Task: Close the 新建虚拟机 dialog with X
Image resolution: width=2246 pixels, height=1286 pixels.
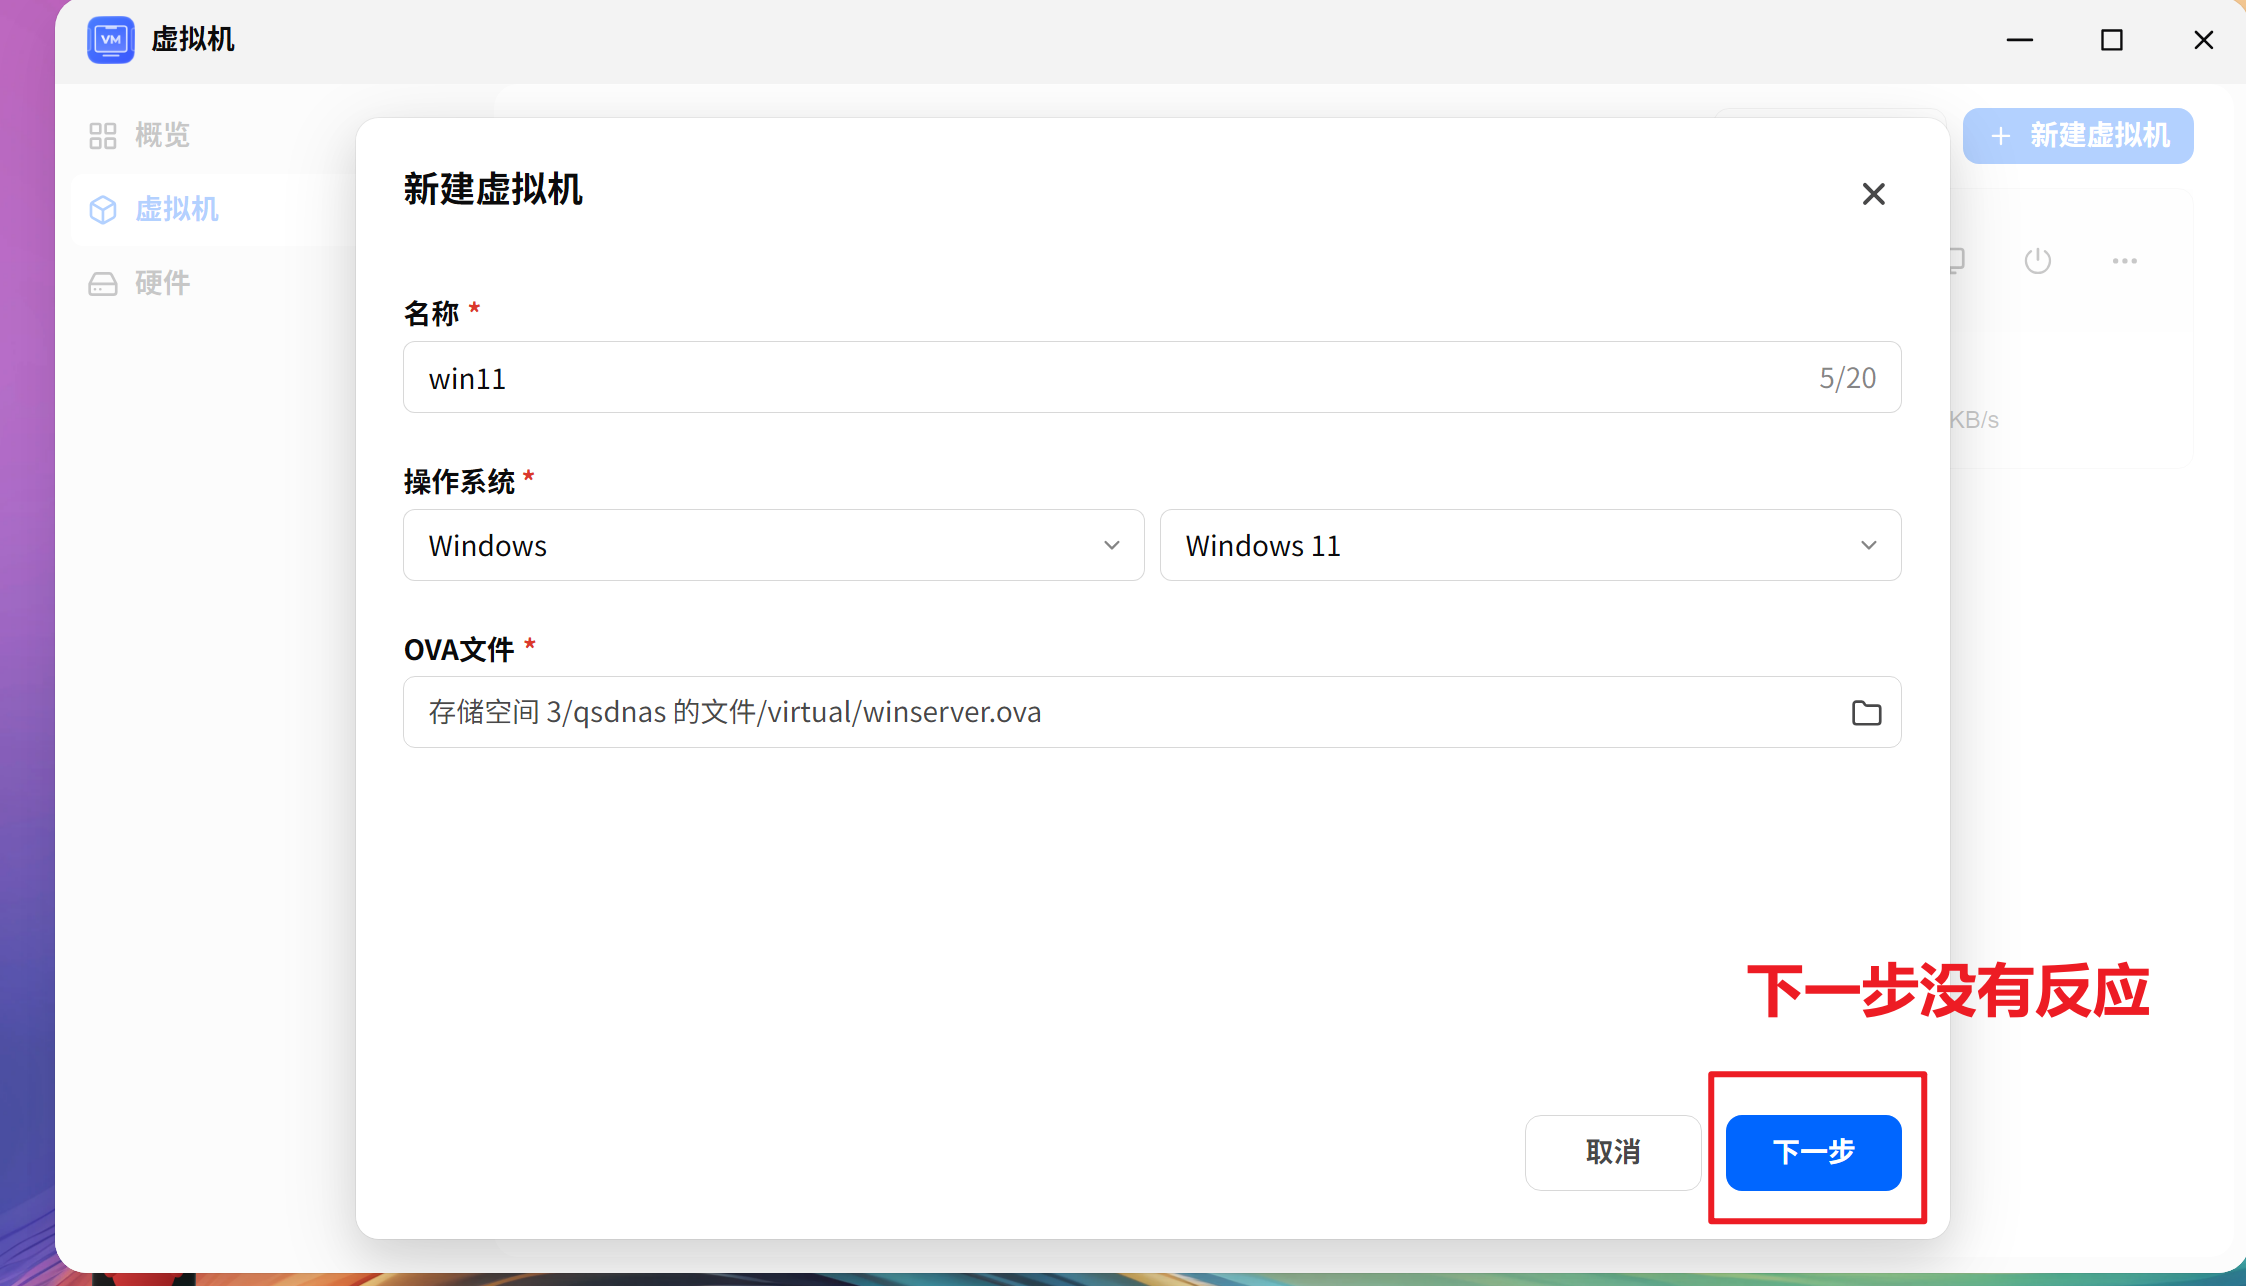Action: tap(1873, 194)
